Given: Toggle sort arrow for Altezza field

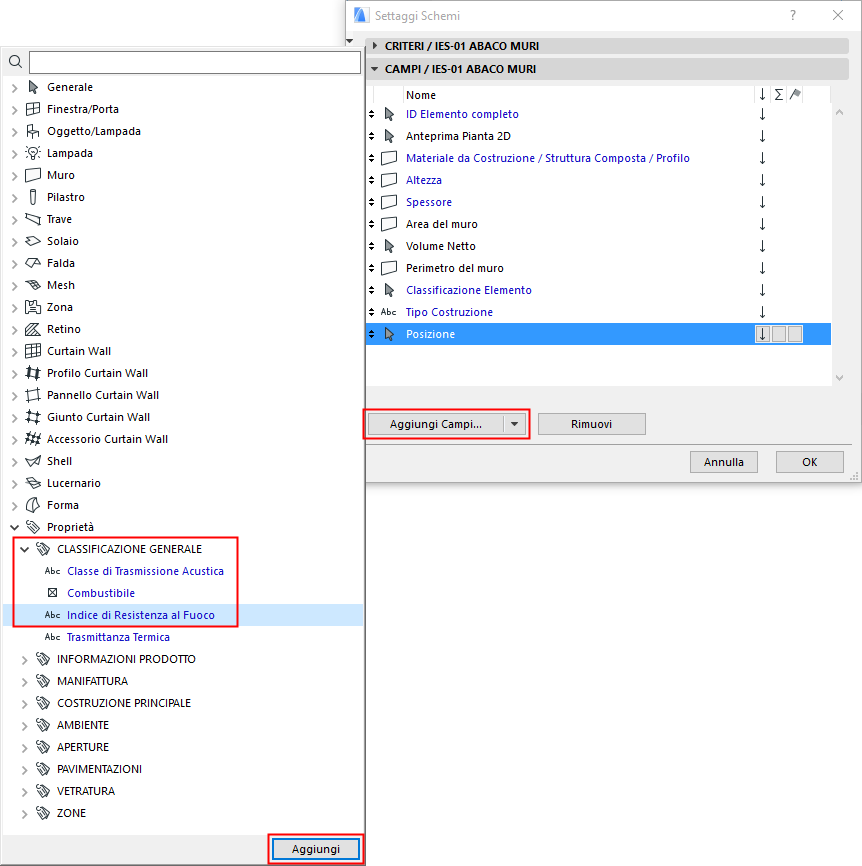Looking at the screenshot, I should pyautogui.click(x=763, y=180).
